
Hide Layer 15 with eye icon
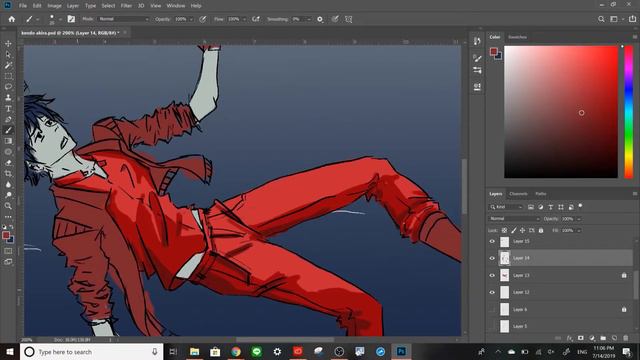(492, 241)
